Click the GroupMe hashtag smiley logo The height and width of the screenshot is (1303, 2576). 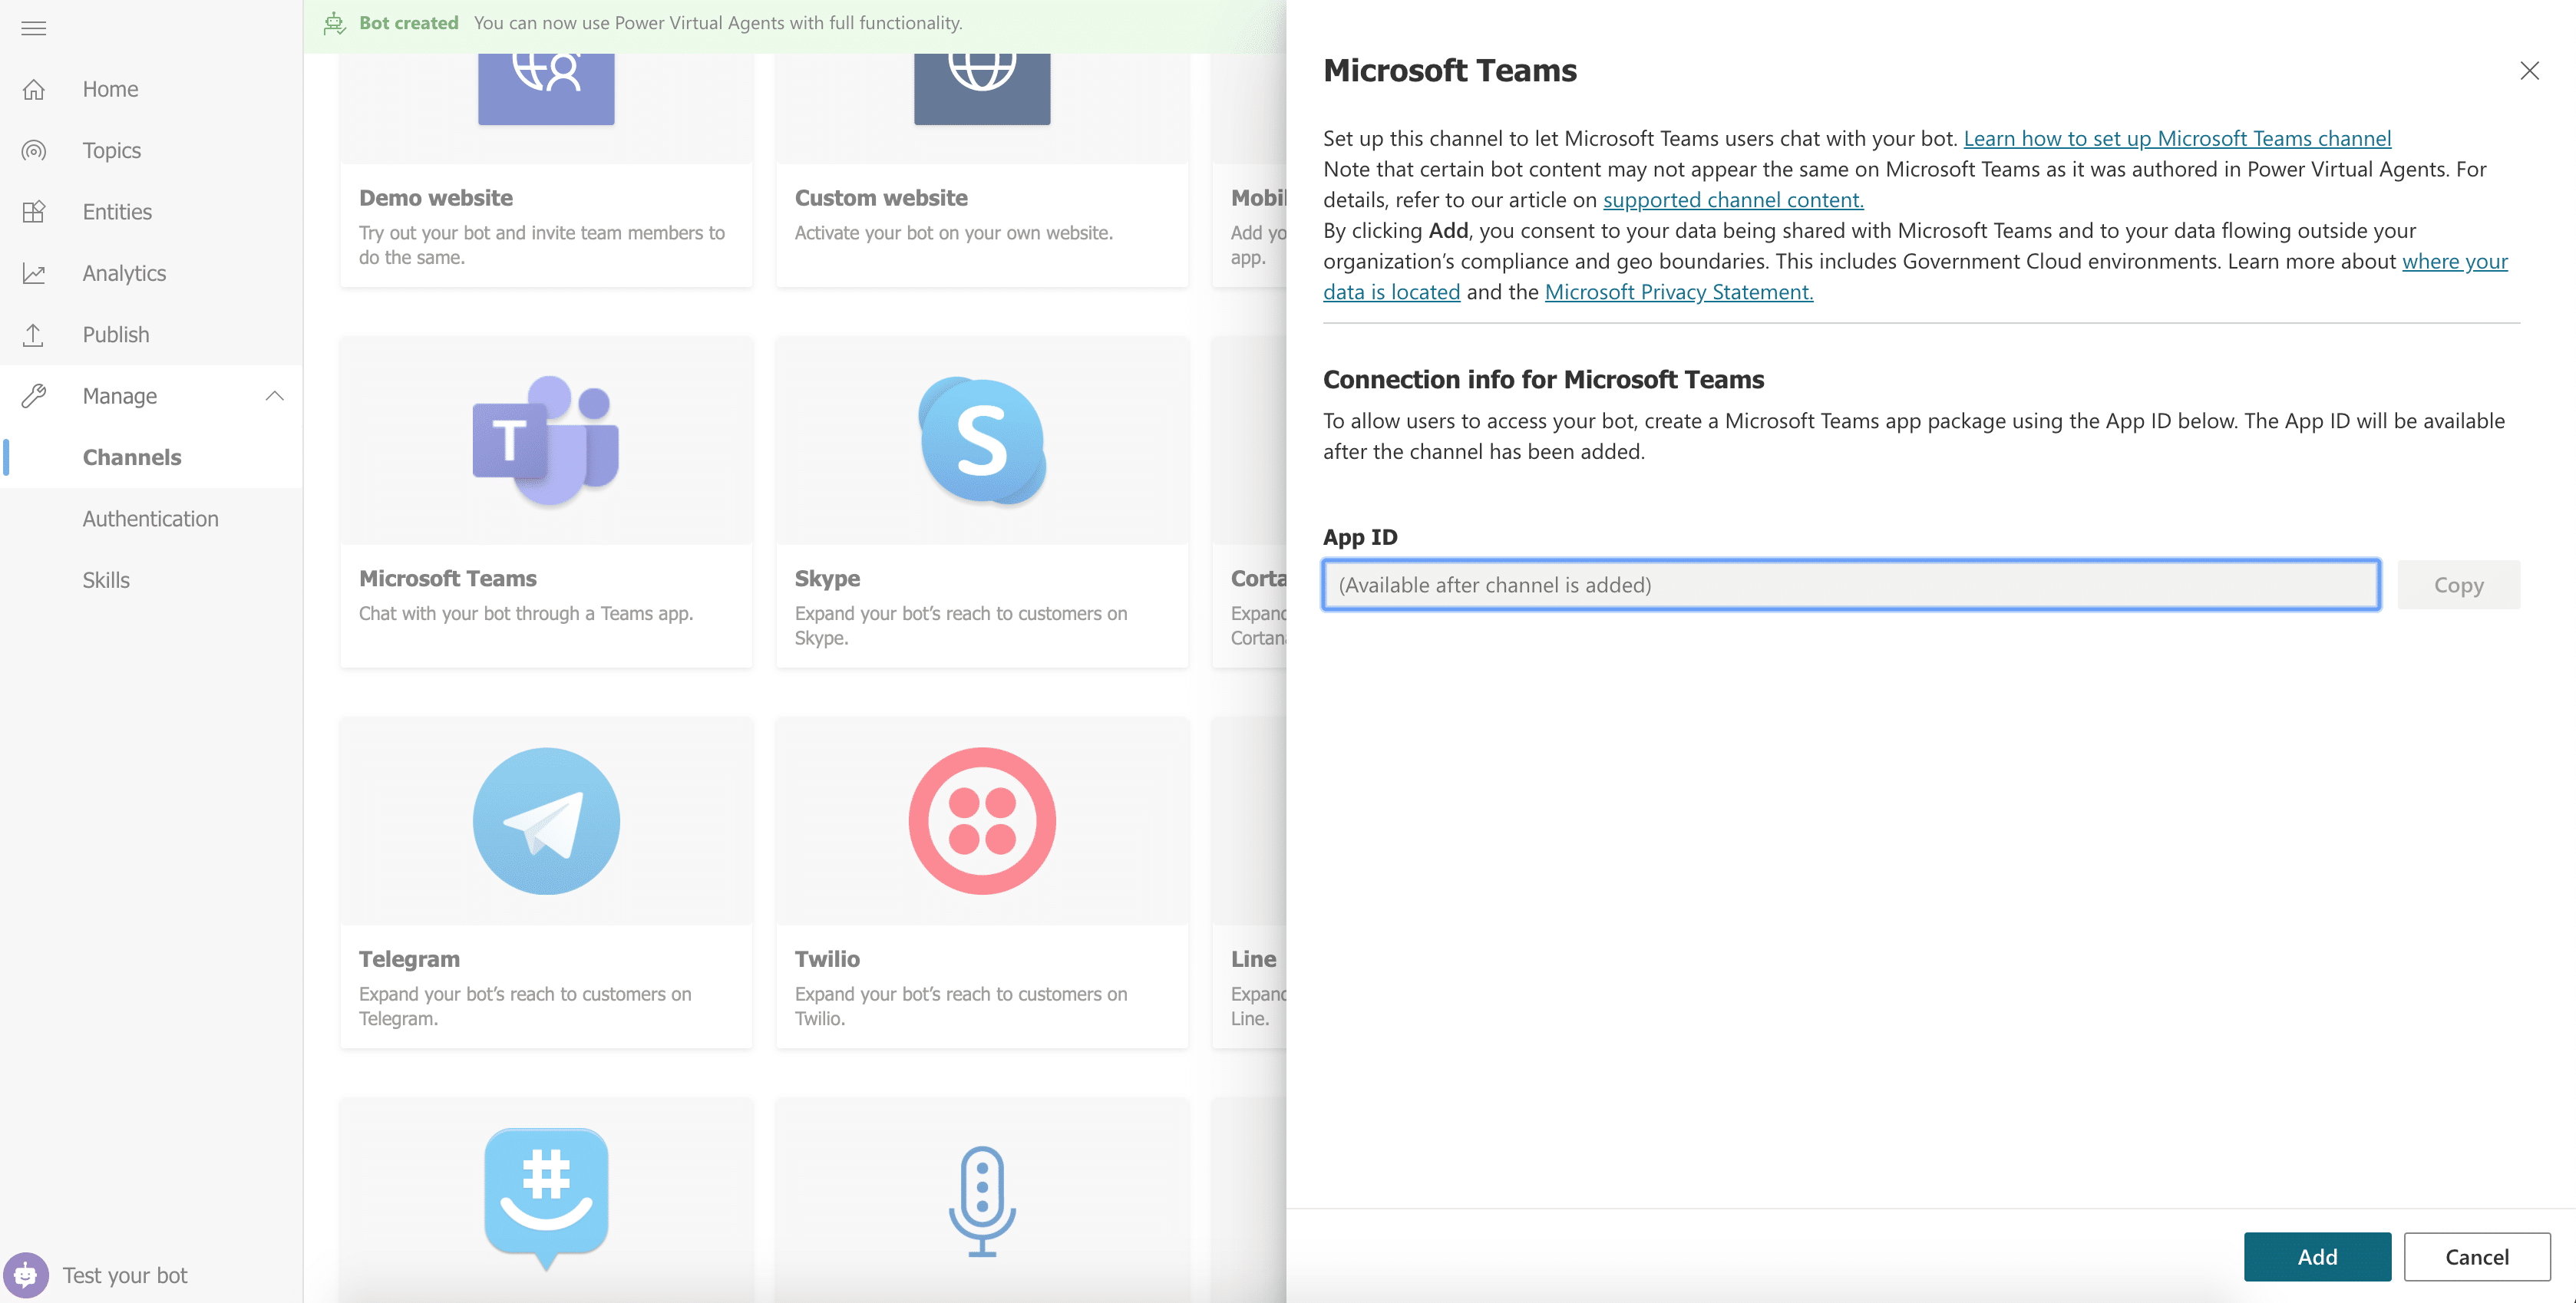[546, 1198]
